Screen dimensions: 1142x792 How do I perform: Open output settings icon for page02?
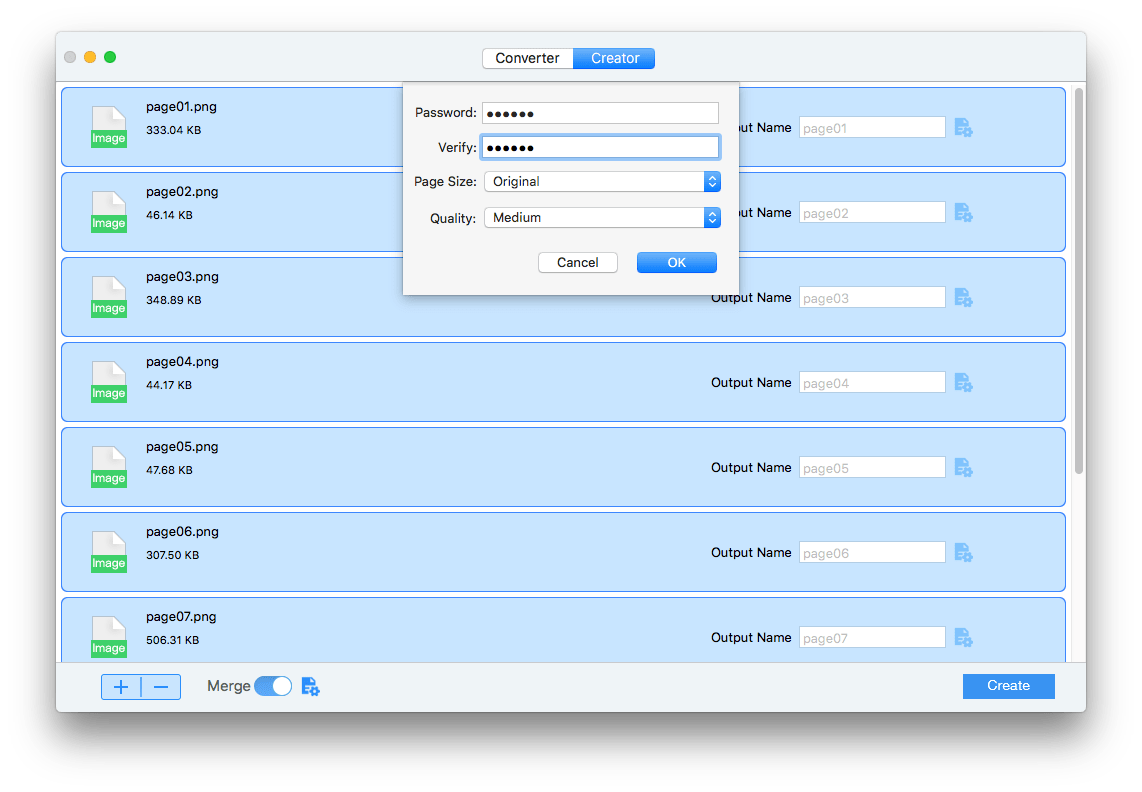click(963, 213)
